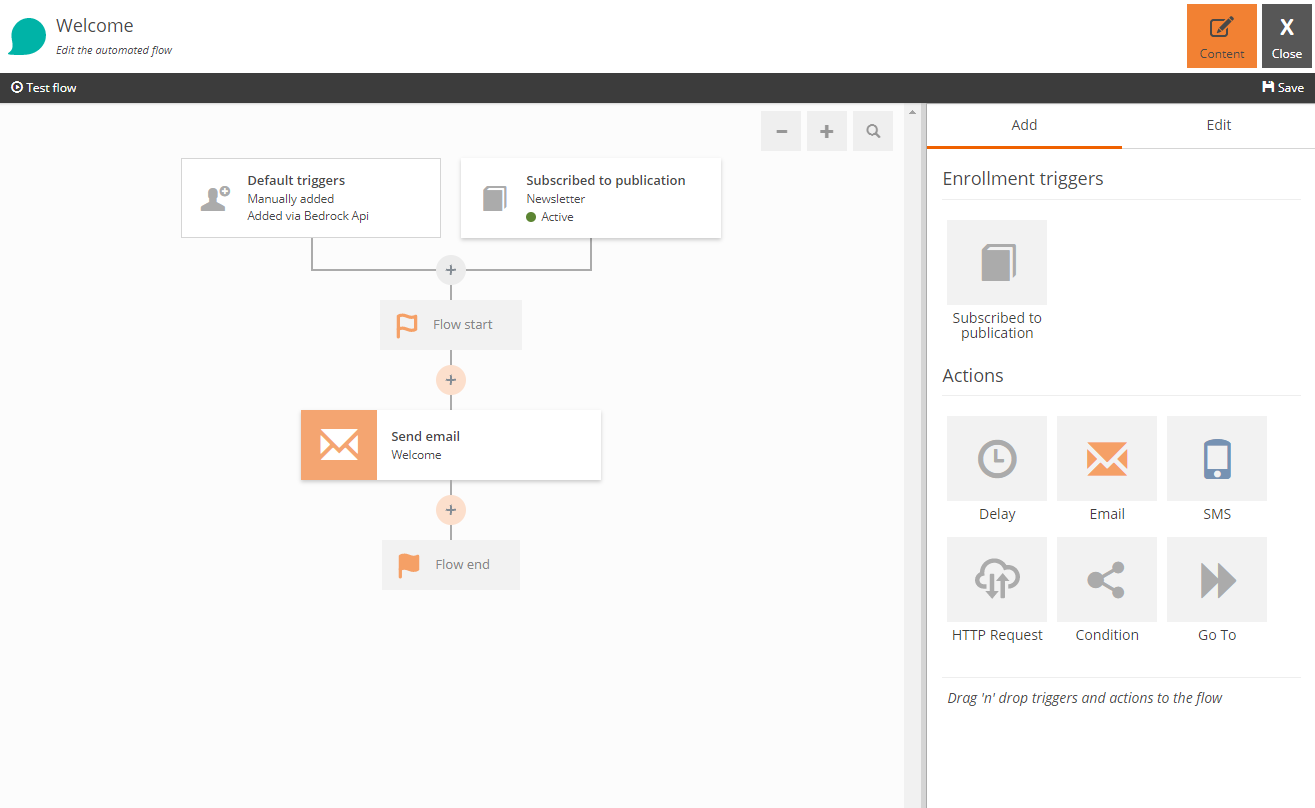Zoom out the flow canvas
Image resolution: width=1315 pixels, height=808 pixels.
pyautogui.click(x=781, y=131)
